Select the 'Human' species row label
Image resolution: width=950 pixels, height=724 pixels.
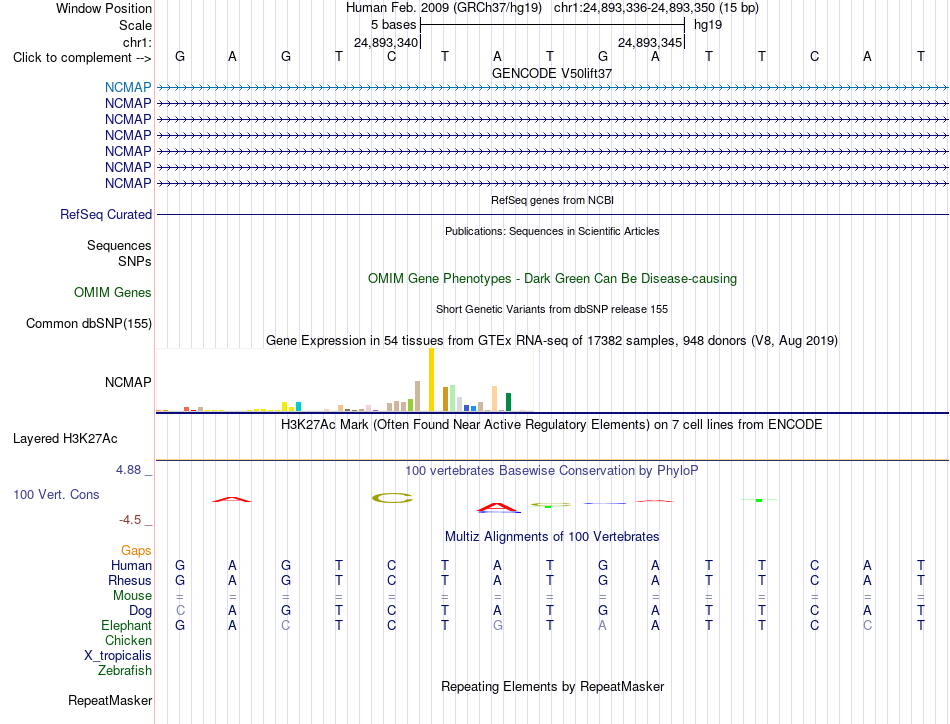pyautogui.click(x=131, y=565)
